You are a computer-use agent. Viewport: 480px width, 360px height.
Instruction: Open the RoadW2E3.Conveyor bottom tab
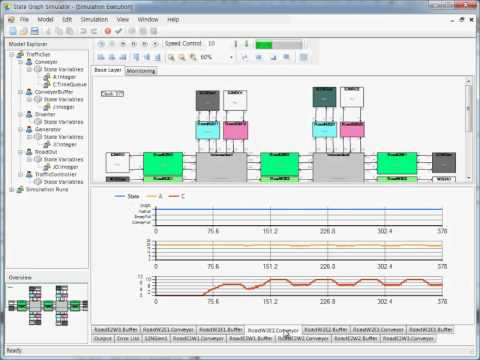coord(378,330)
